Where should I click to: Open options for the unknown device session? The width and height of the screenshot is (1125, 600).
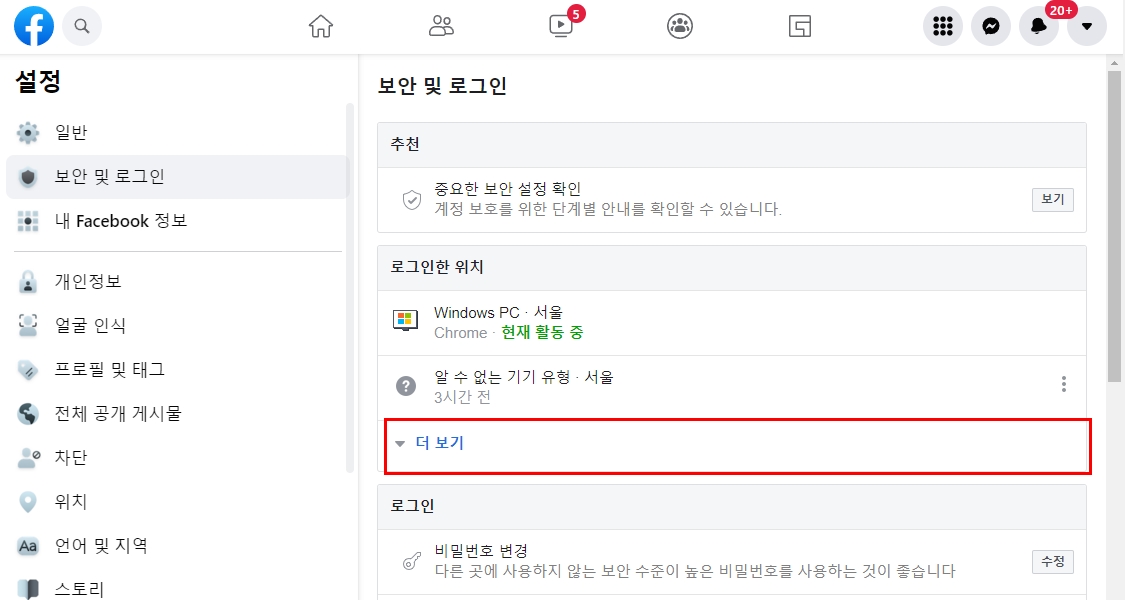pos(1063,383)
